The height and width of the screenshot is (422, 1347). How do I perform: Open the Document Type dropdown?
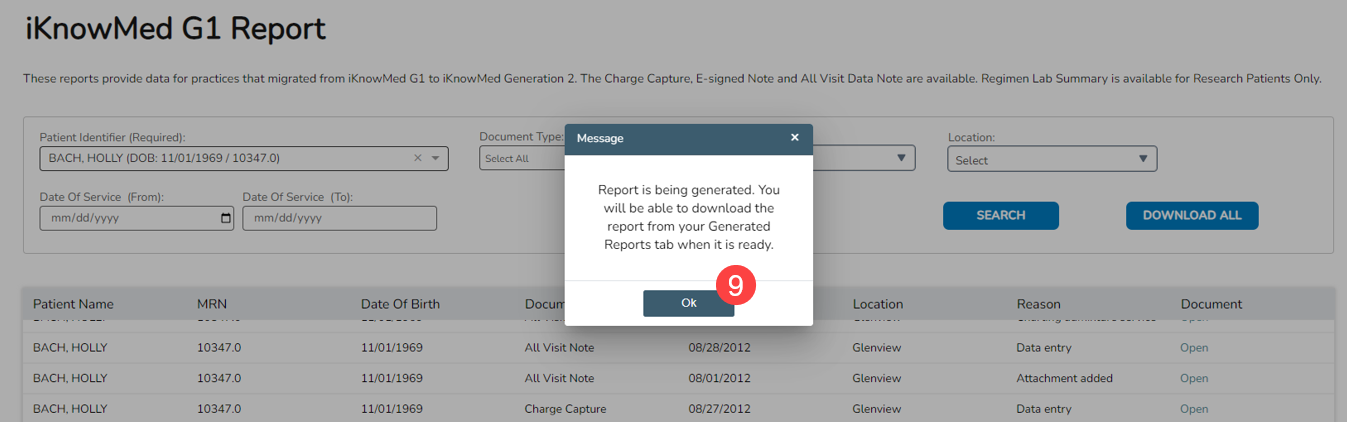pyautogui.click(x=520, y=158)
